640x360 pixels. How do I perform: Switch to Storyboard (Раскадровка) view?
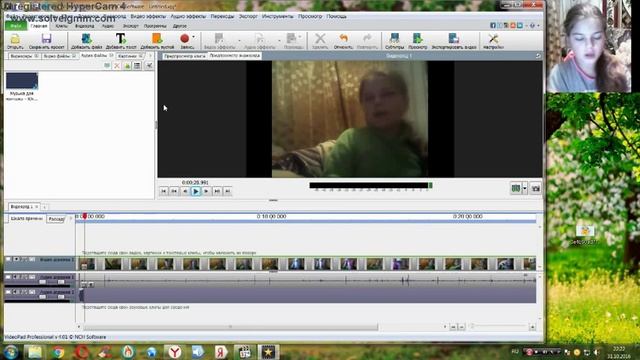pyautogui.click(x=56, y=219)
